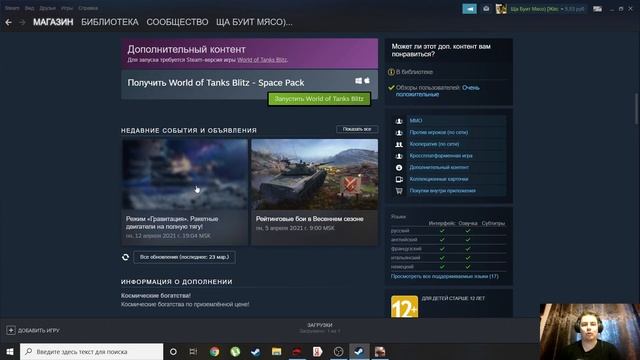Click Кооператив (по сети) link
The width and height of the screenshot is (640, 360).
pyautogui.click(x=434, y=144)
